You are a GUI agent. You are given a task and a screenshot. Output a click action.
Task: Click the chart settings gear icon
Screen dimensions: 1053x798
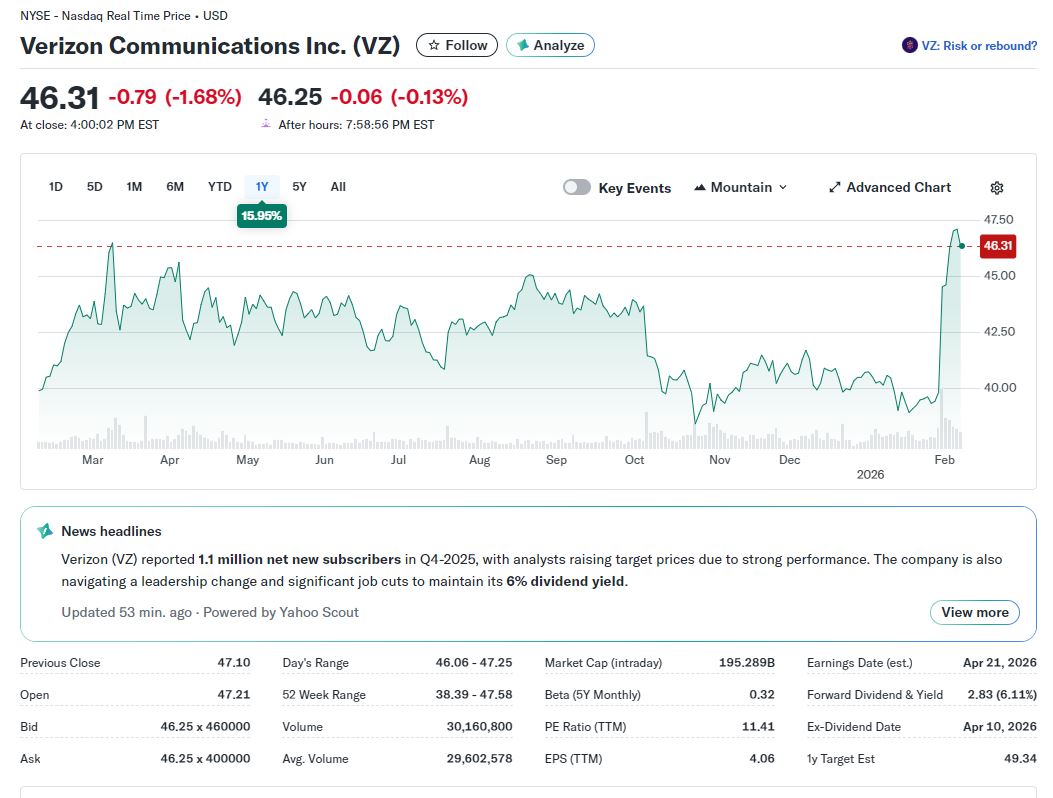tap(996, 188)
